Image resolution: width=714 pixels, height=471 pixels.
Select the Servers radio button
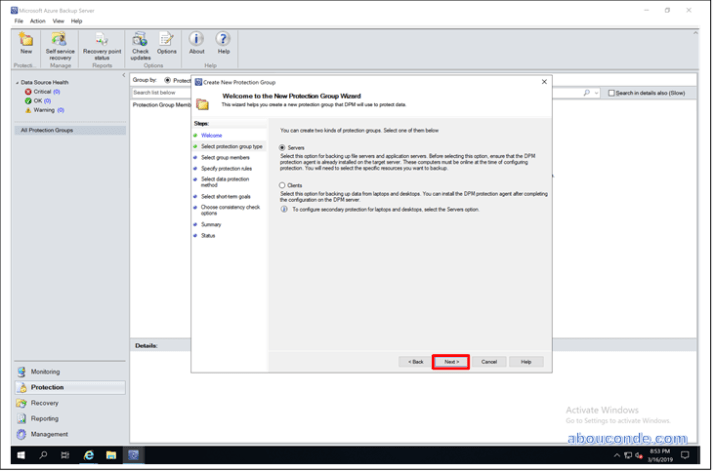coord(283,147)
